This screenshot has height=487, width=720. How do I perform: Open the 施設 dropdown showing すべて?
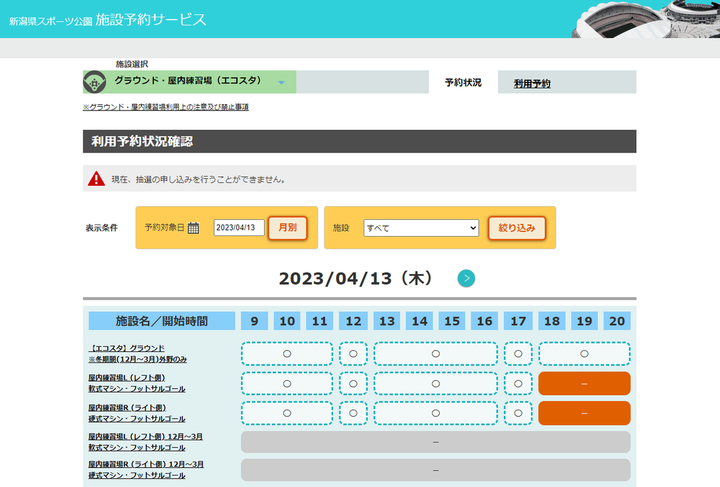421,228
